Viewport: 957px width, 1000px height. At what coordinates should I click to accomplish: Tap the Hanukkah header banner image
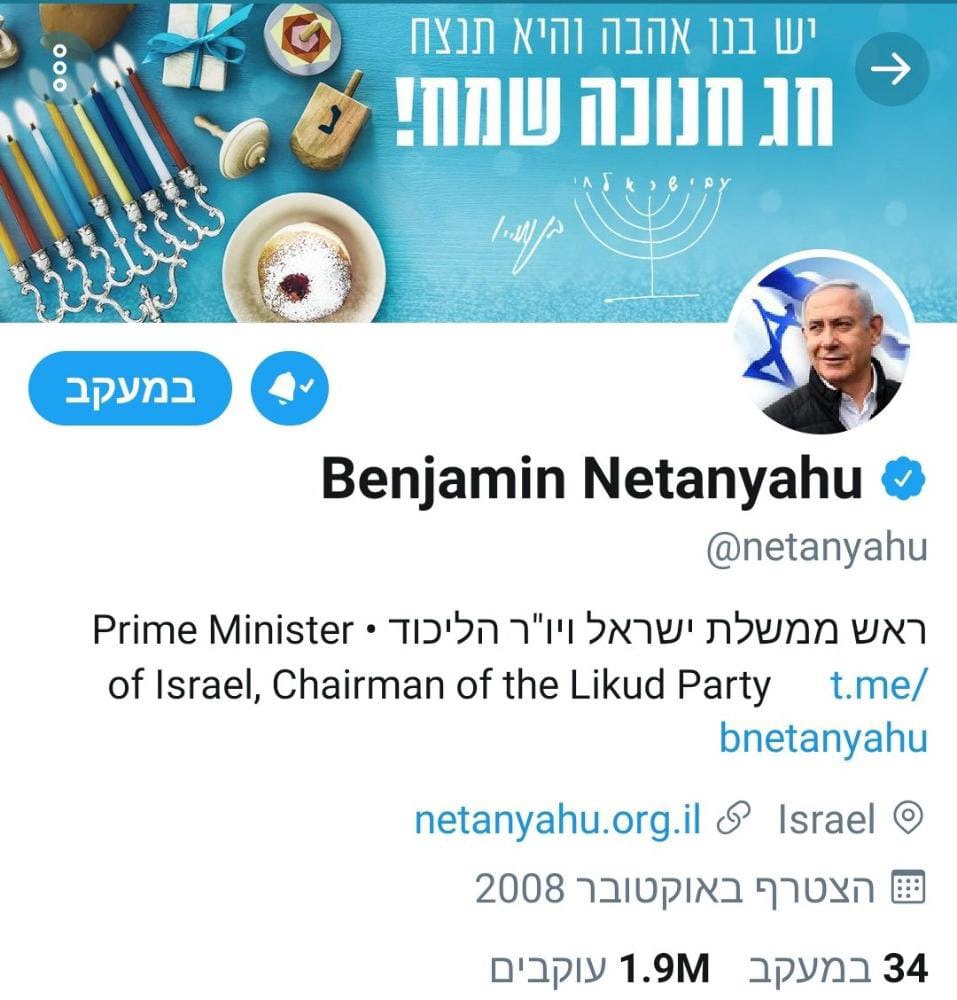click(478, 161)
